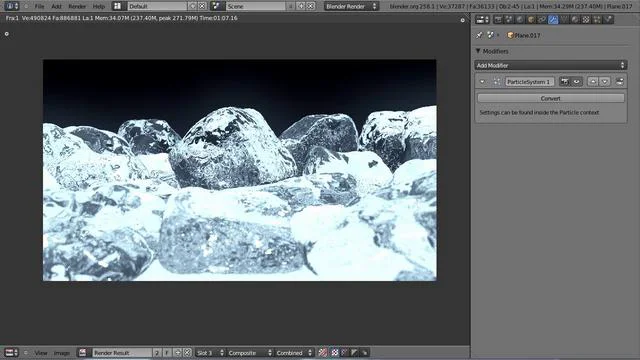Image resolution: width=640 pixels, height=360 pixels.
Task: Open the Render menu
Action: (x=77, y=6)
